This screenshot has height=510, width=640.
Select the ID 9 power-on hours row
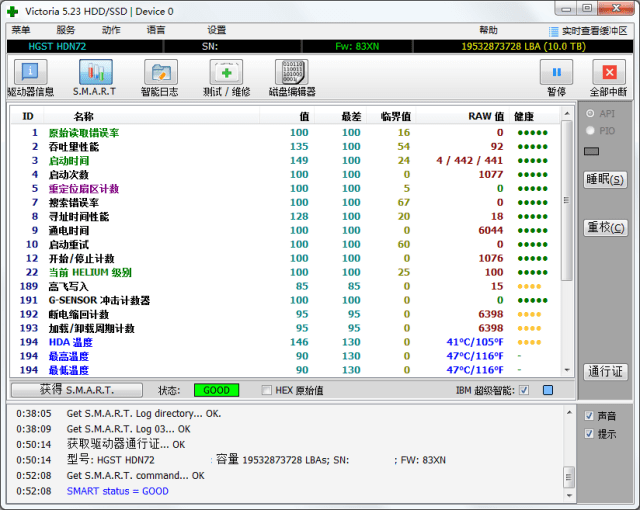(x=285, y=231)
